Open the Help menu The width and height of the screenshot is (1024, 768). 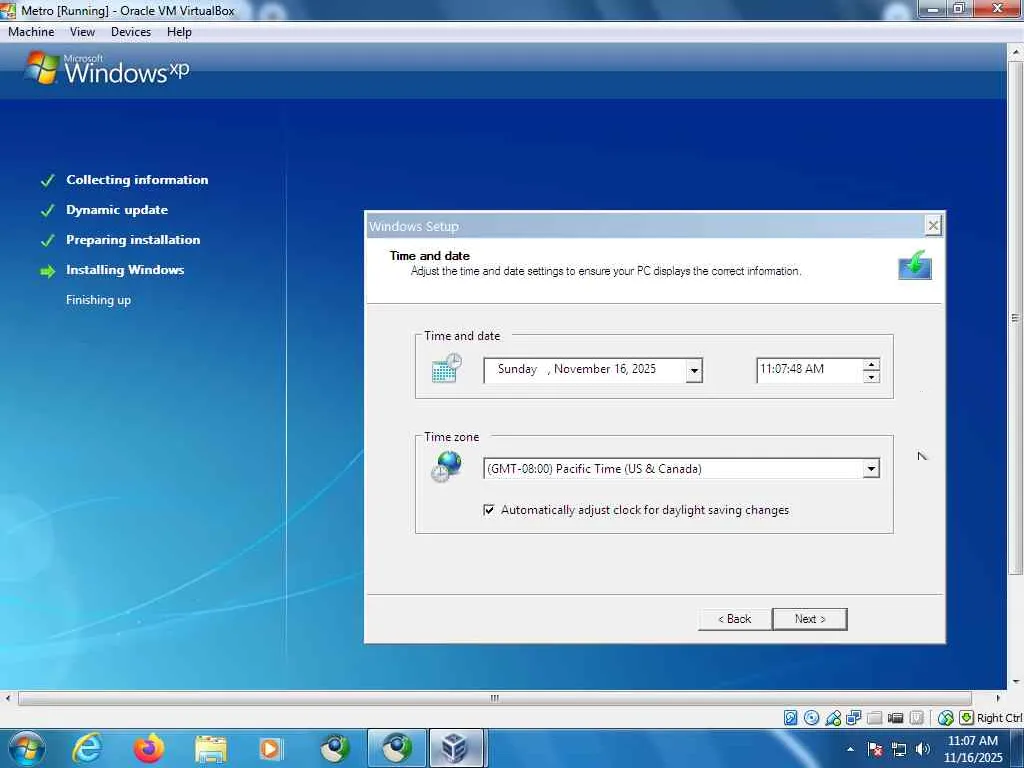click(179, 32)
